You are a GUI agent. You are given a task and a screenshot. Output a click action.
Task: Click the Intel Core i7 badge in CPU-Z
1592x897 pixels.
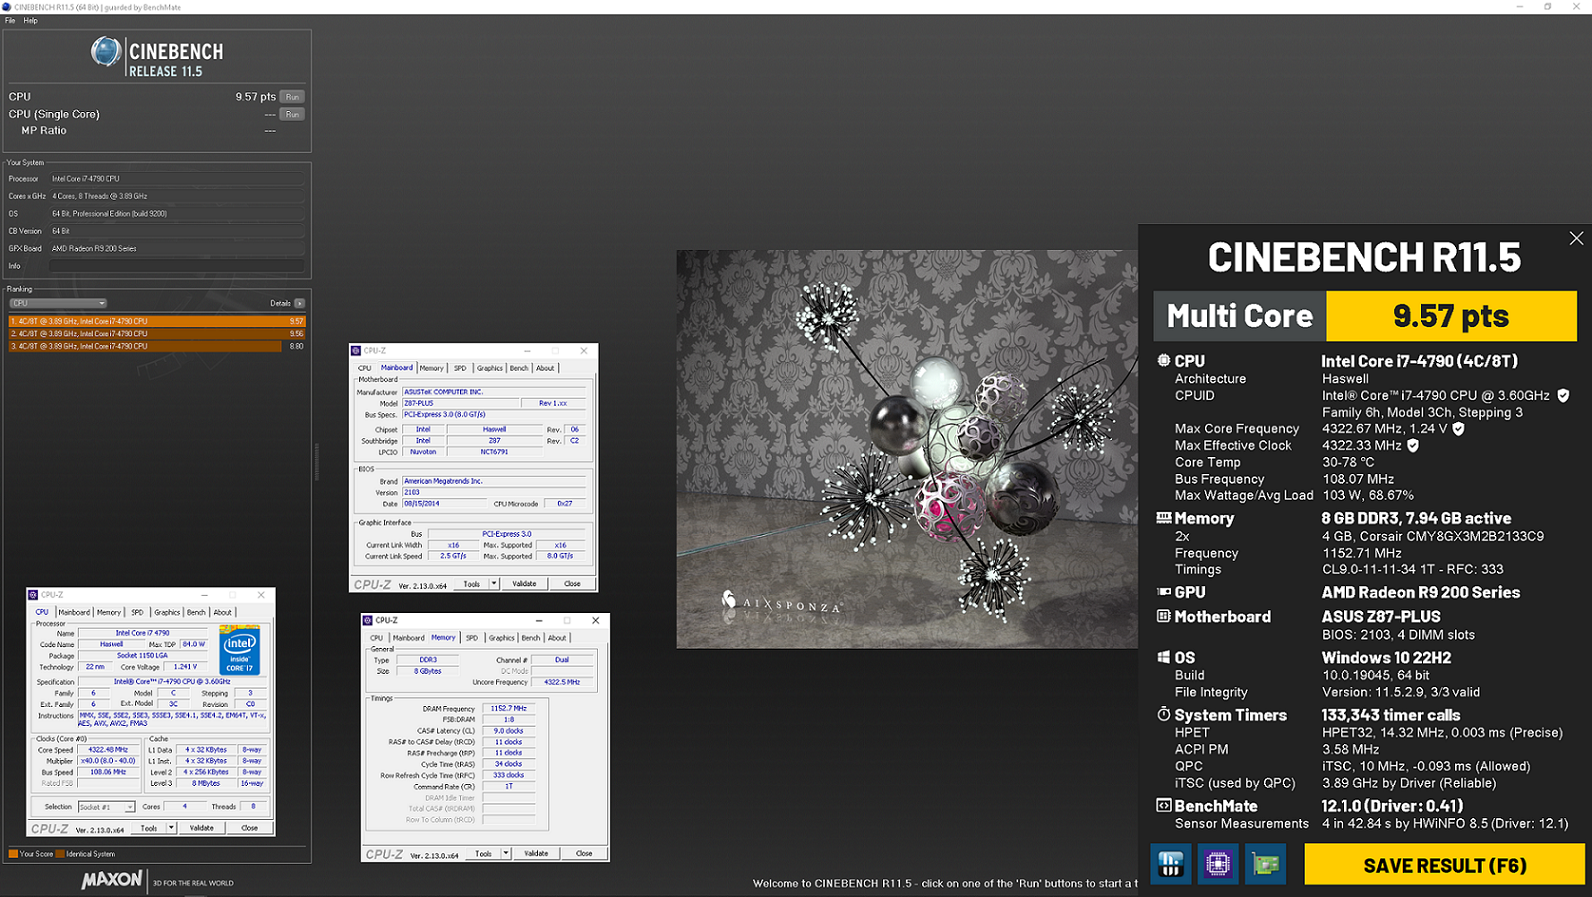(239, 650)
